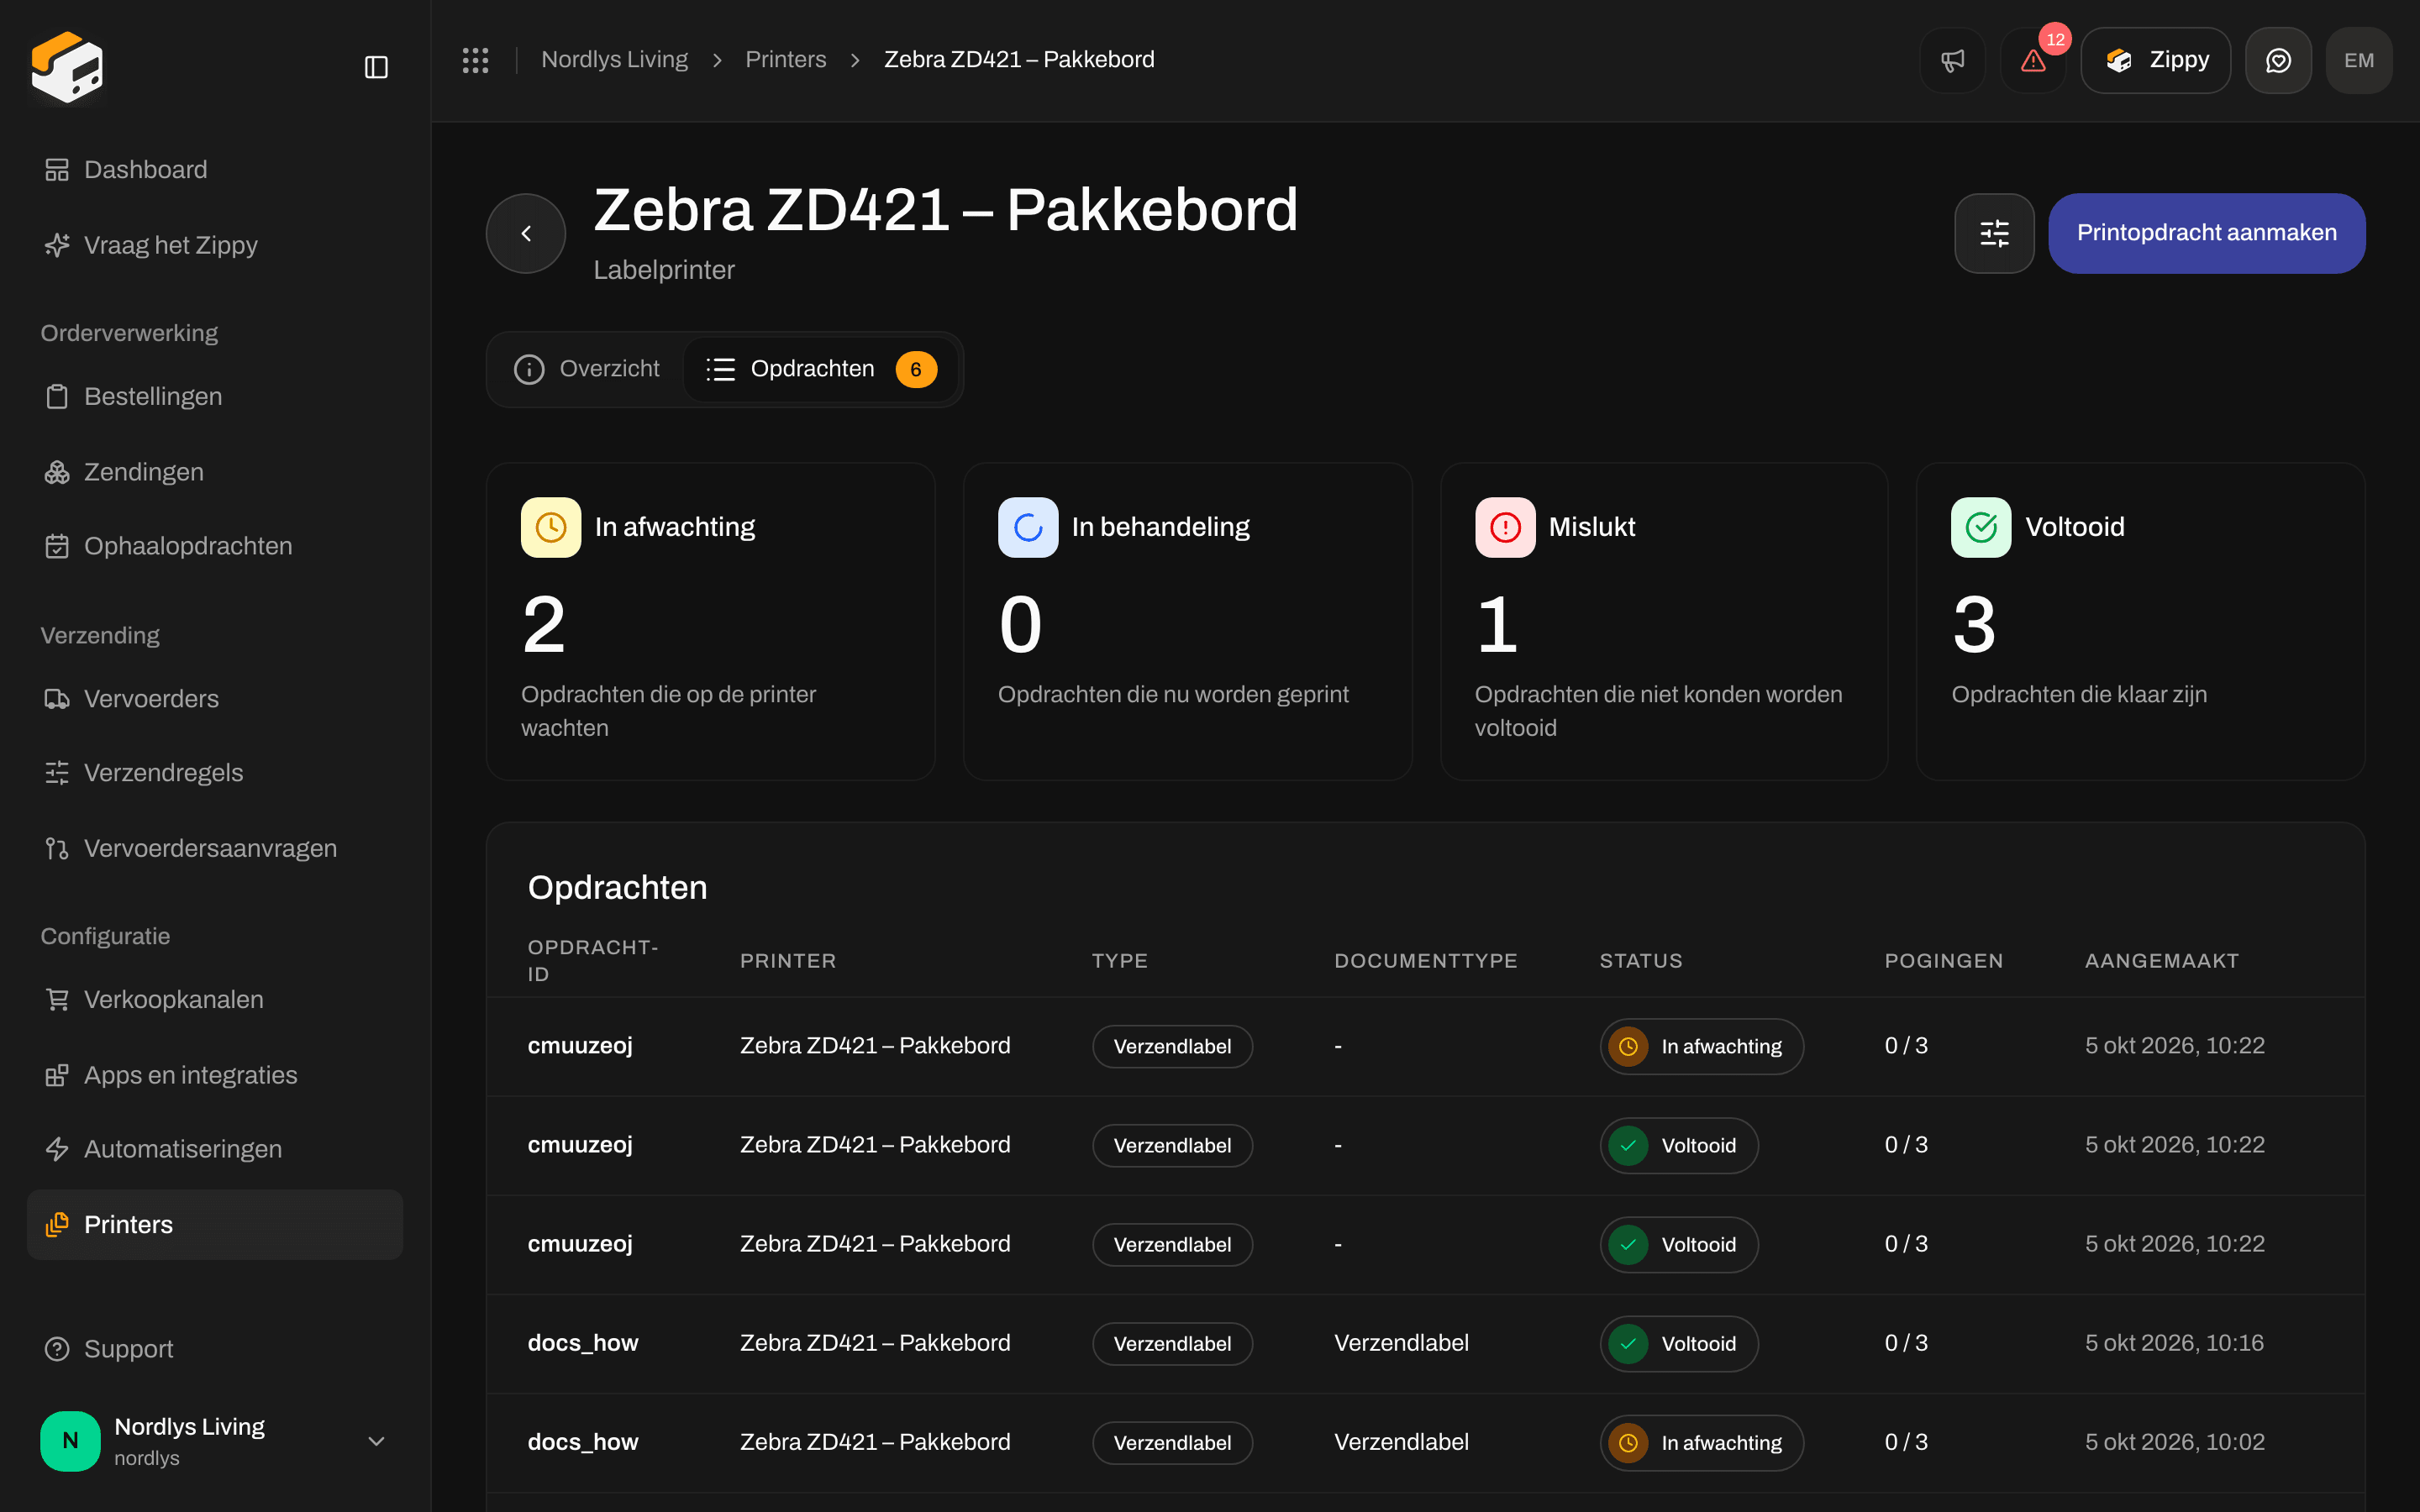Open announcements megaphone icon
Image resolution: width=2420 pixels, height=1512 pixels.
[x=1952, y=60]
